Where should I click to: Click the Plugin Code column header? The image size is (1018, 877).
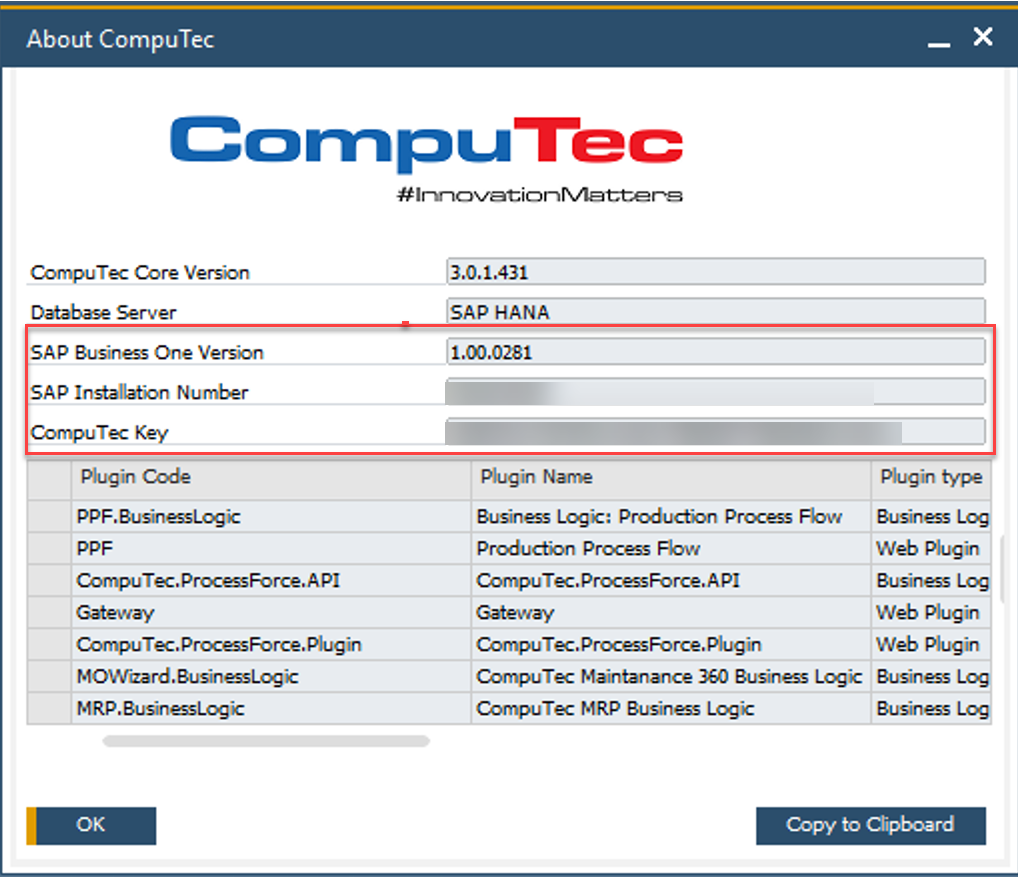coord(270,477)
